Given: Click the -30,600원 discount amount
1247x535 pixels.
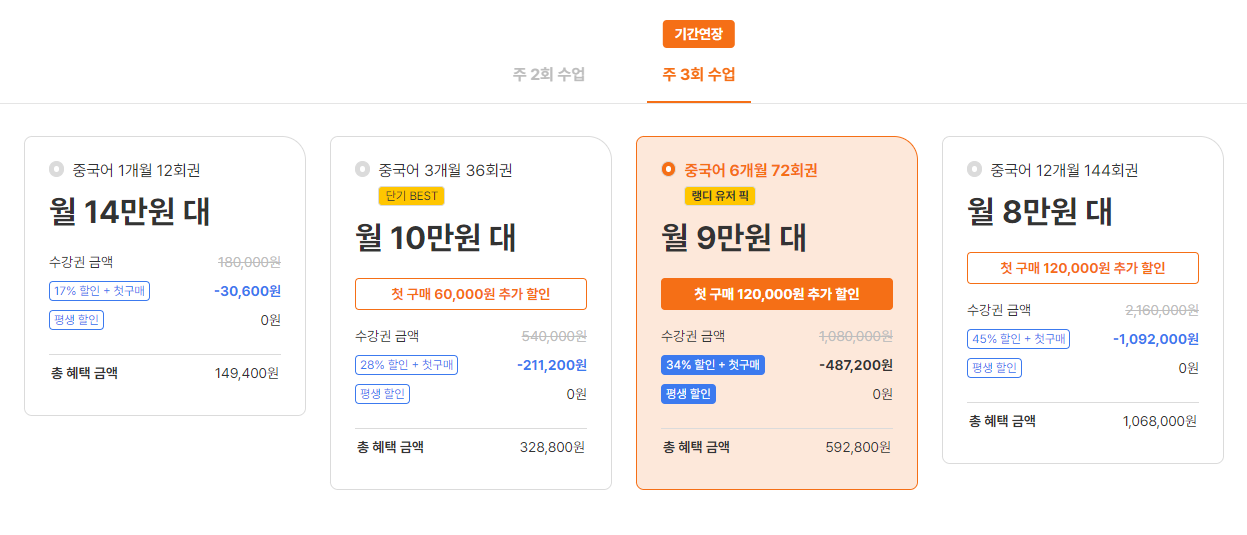Looking at the screenshot, I should (247, 291).
